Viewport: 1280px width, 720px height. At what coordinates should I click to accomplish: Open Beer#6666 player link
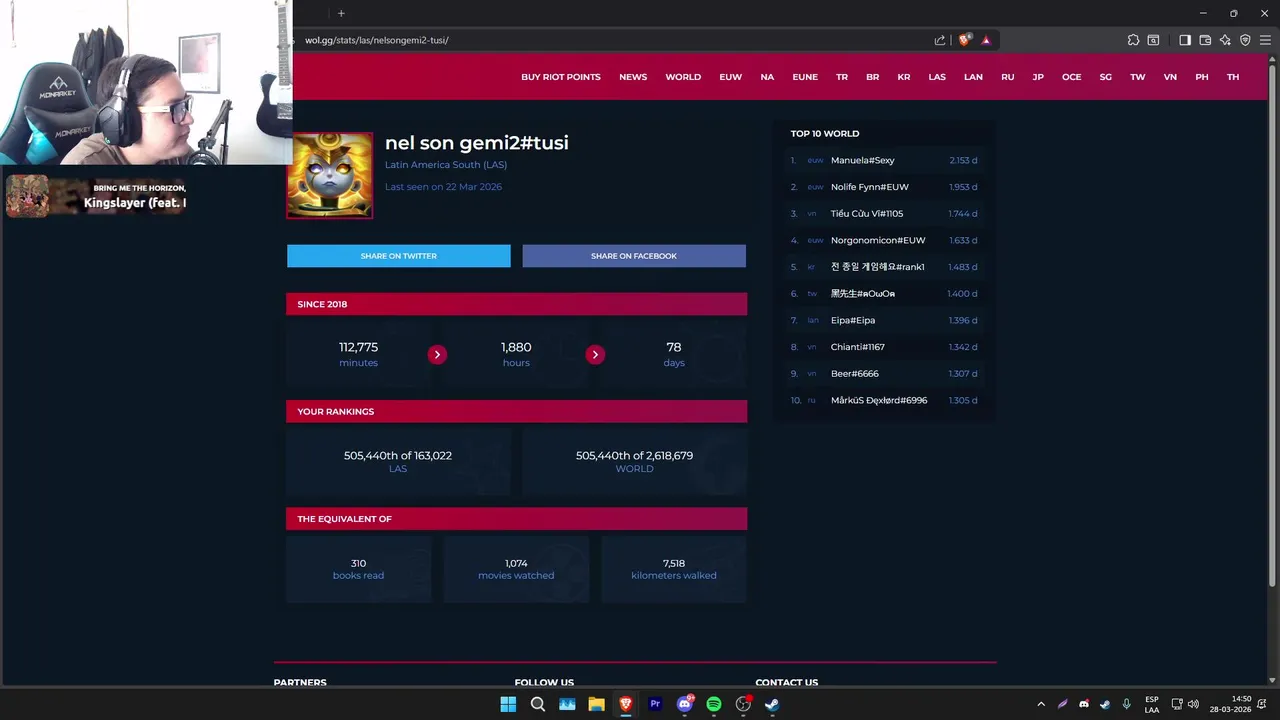(x=855, y=374)
